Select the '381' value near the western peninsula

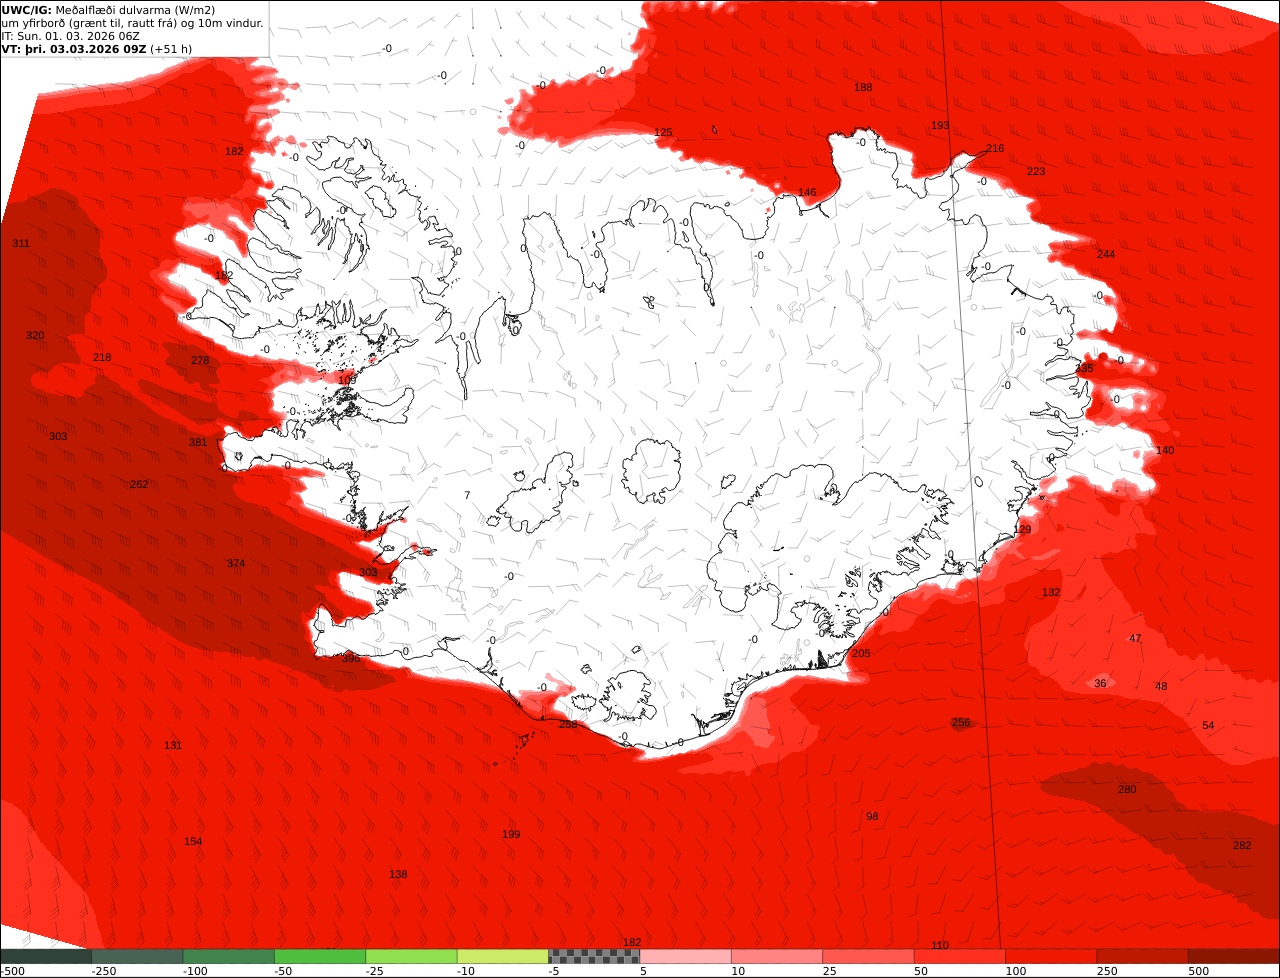coord(198,443)
